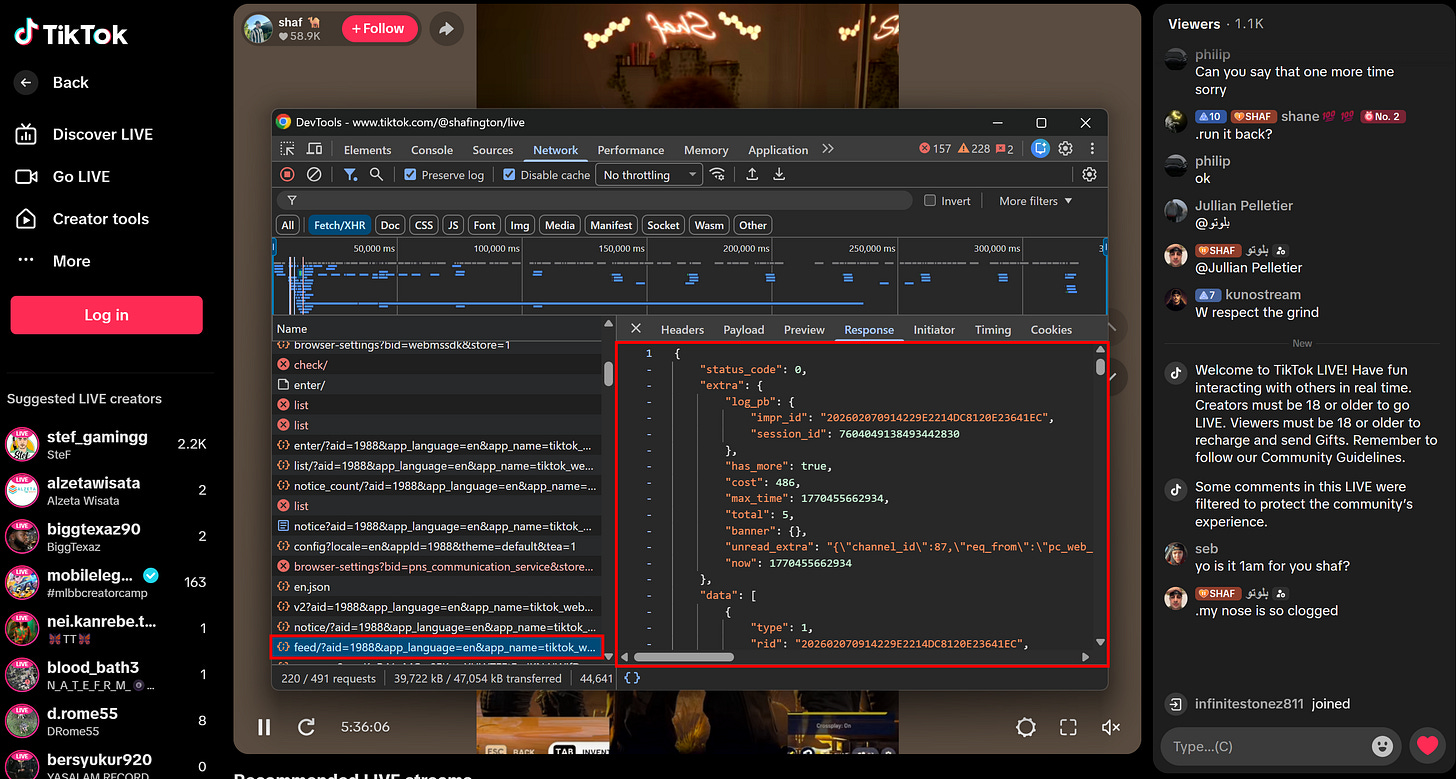The image size is (1456, 779).
Task: Click the heart reaction icon in chat
Action: 1427,745
